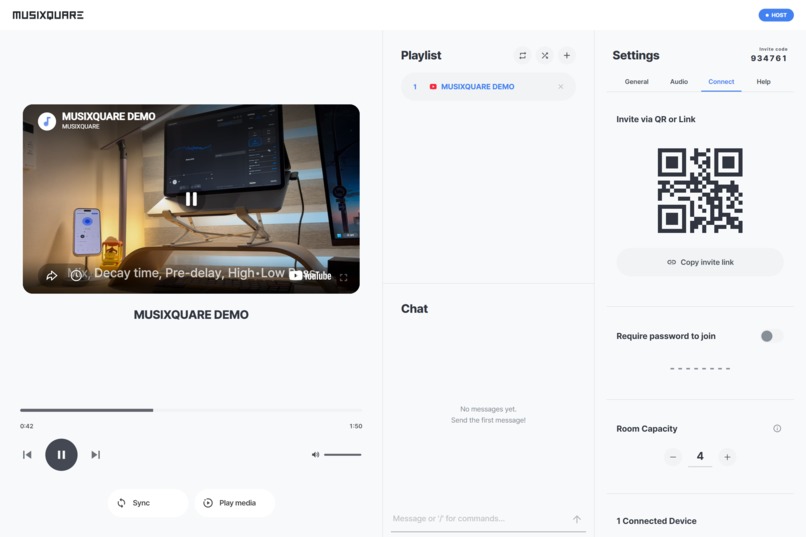
Task: Show Room Capacity info icon
Action: (x=777, y=429)
